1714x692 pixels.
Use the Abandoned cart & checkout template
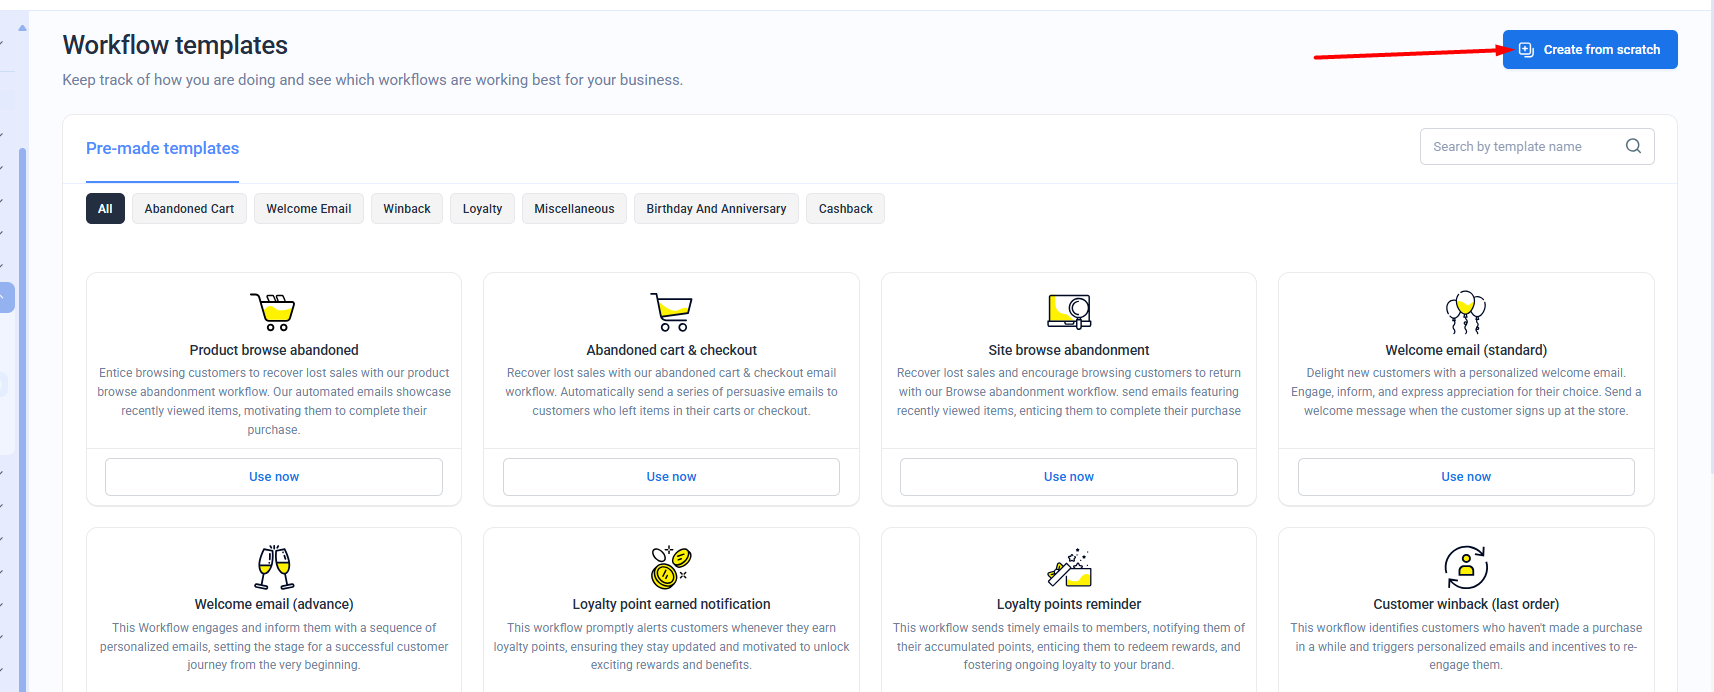click(671, 477)
